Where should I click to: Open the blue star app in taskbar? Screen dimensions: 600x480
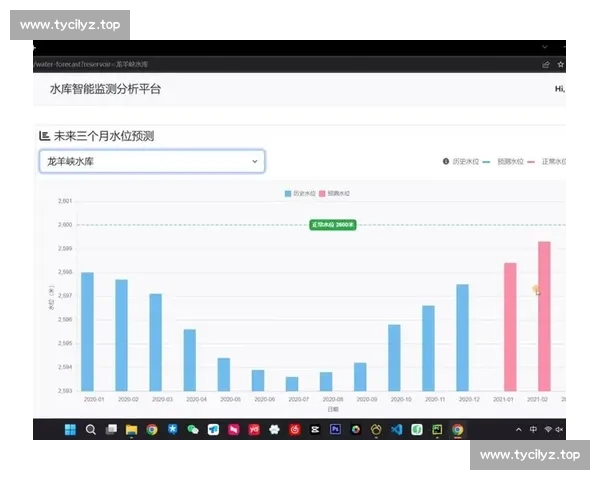click(173, 429)
